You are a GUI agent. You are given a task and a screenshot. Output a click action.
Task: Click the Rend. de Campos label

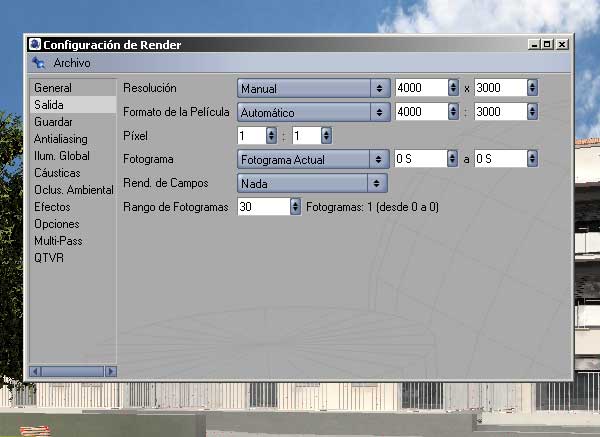click(x=166, y=183)
